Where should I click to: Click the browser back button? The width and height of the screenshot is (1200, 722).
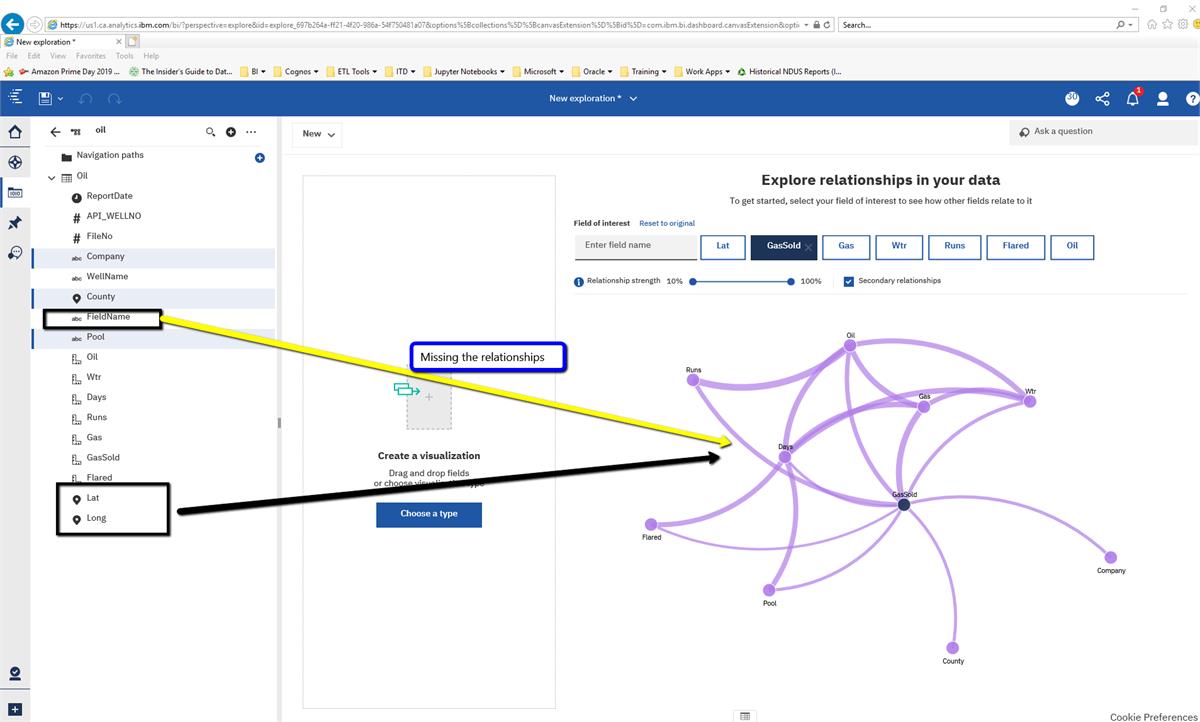pos(13,24)
